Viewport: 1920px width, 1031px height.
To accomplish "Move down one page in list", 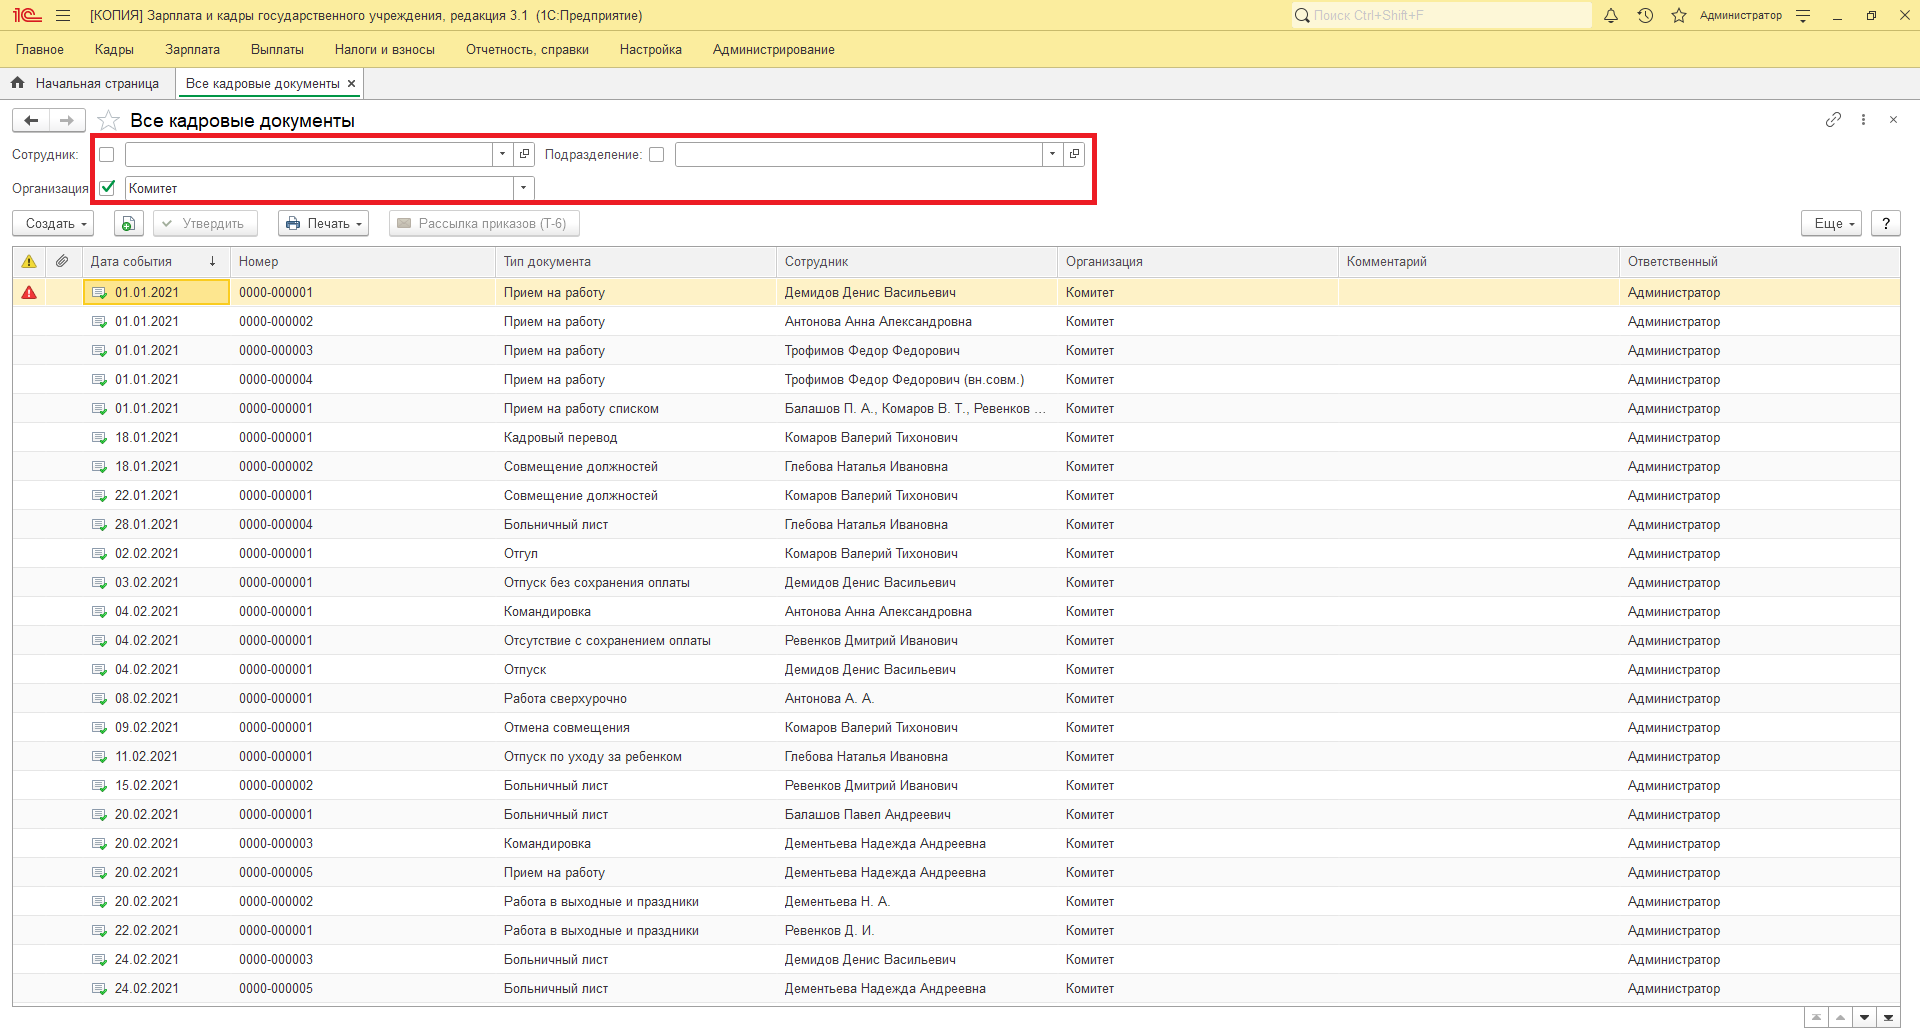I will point(1864,1017).
